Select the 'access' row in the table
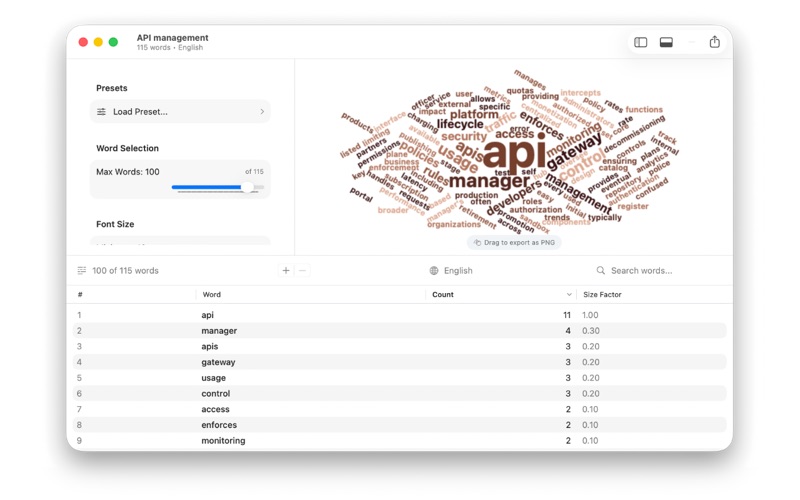 399,409
